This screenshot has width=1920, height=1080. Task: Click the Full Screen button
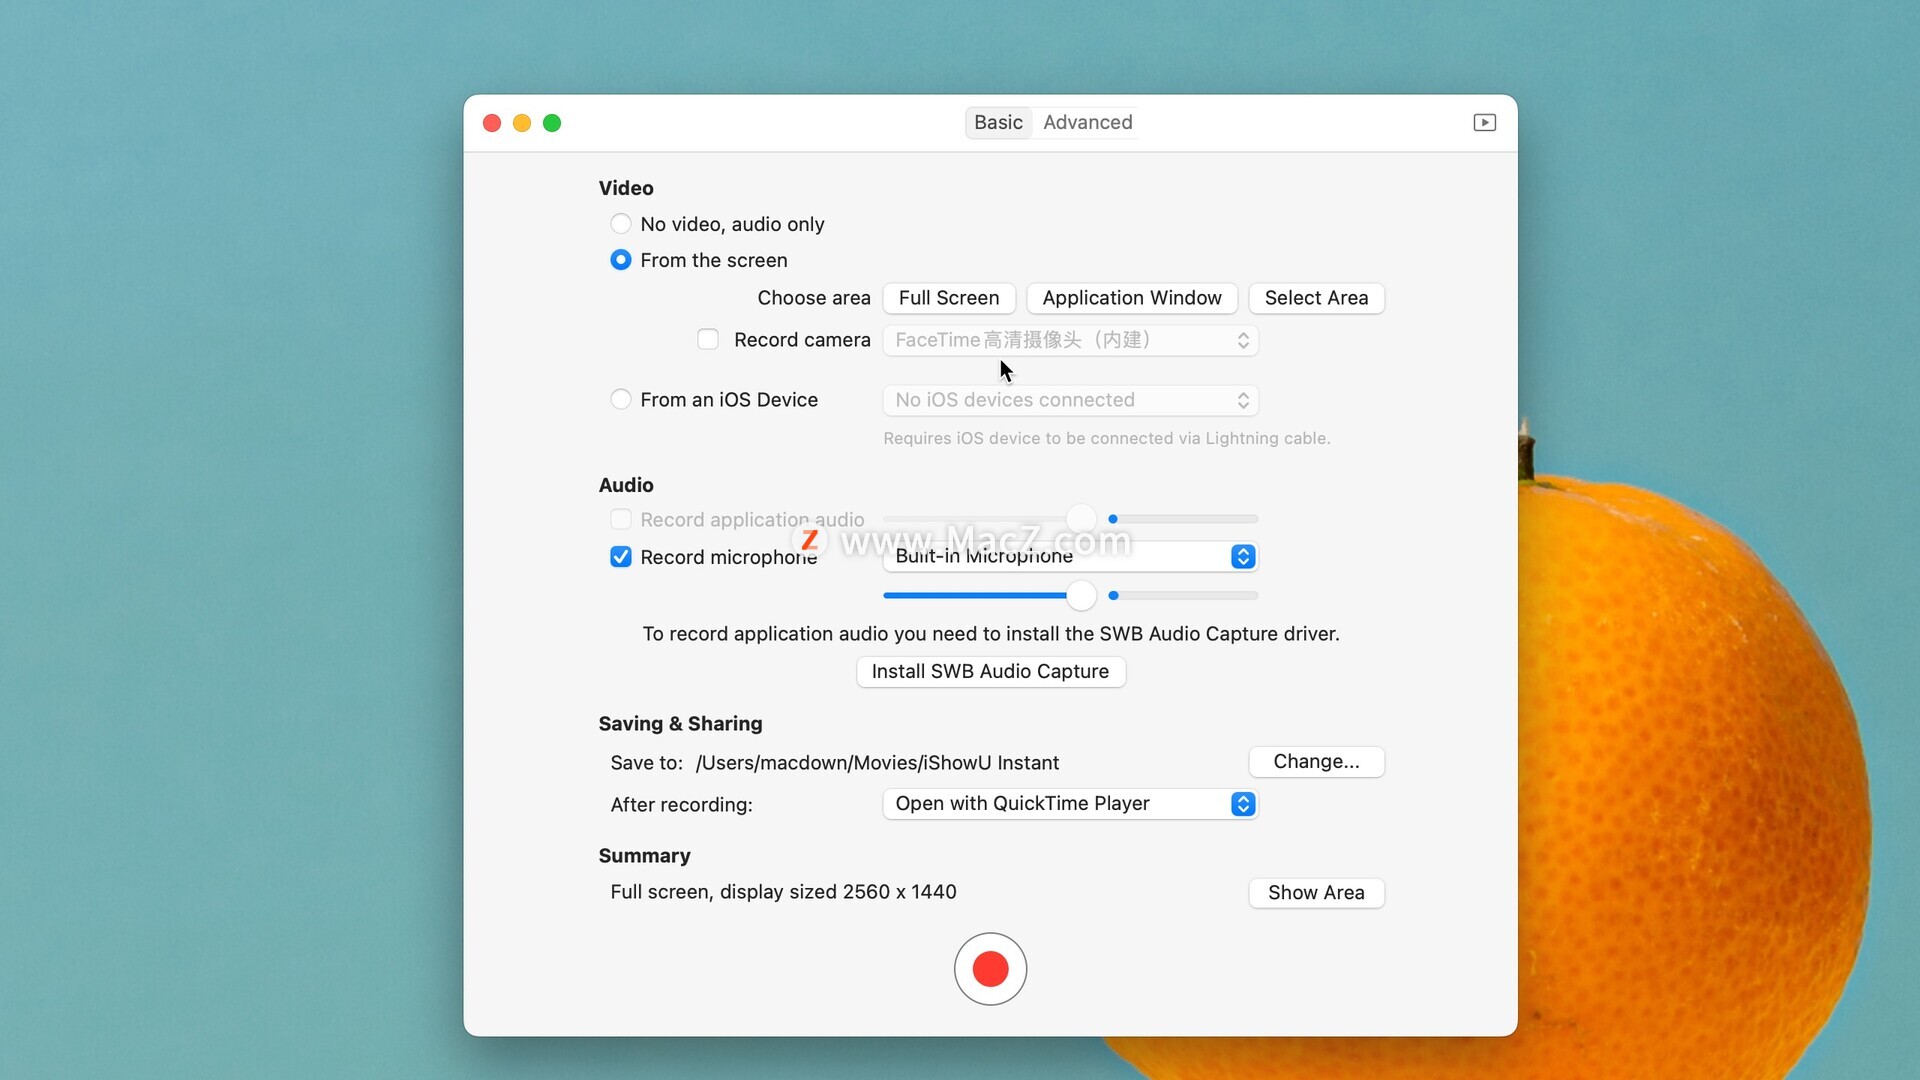[949, 298]
